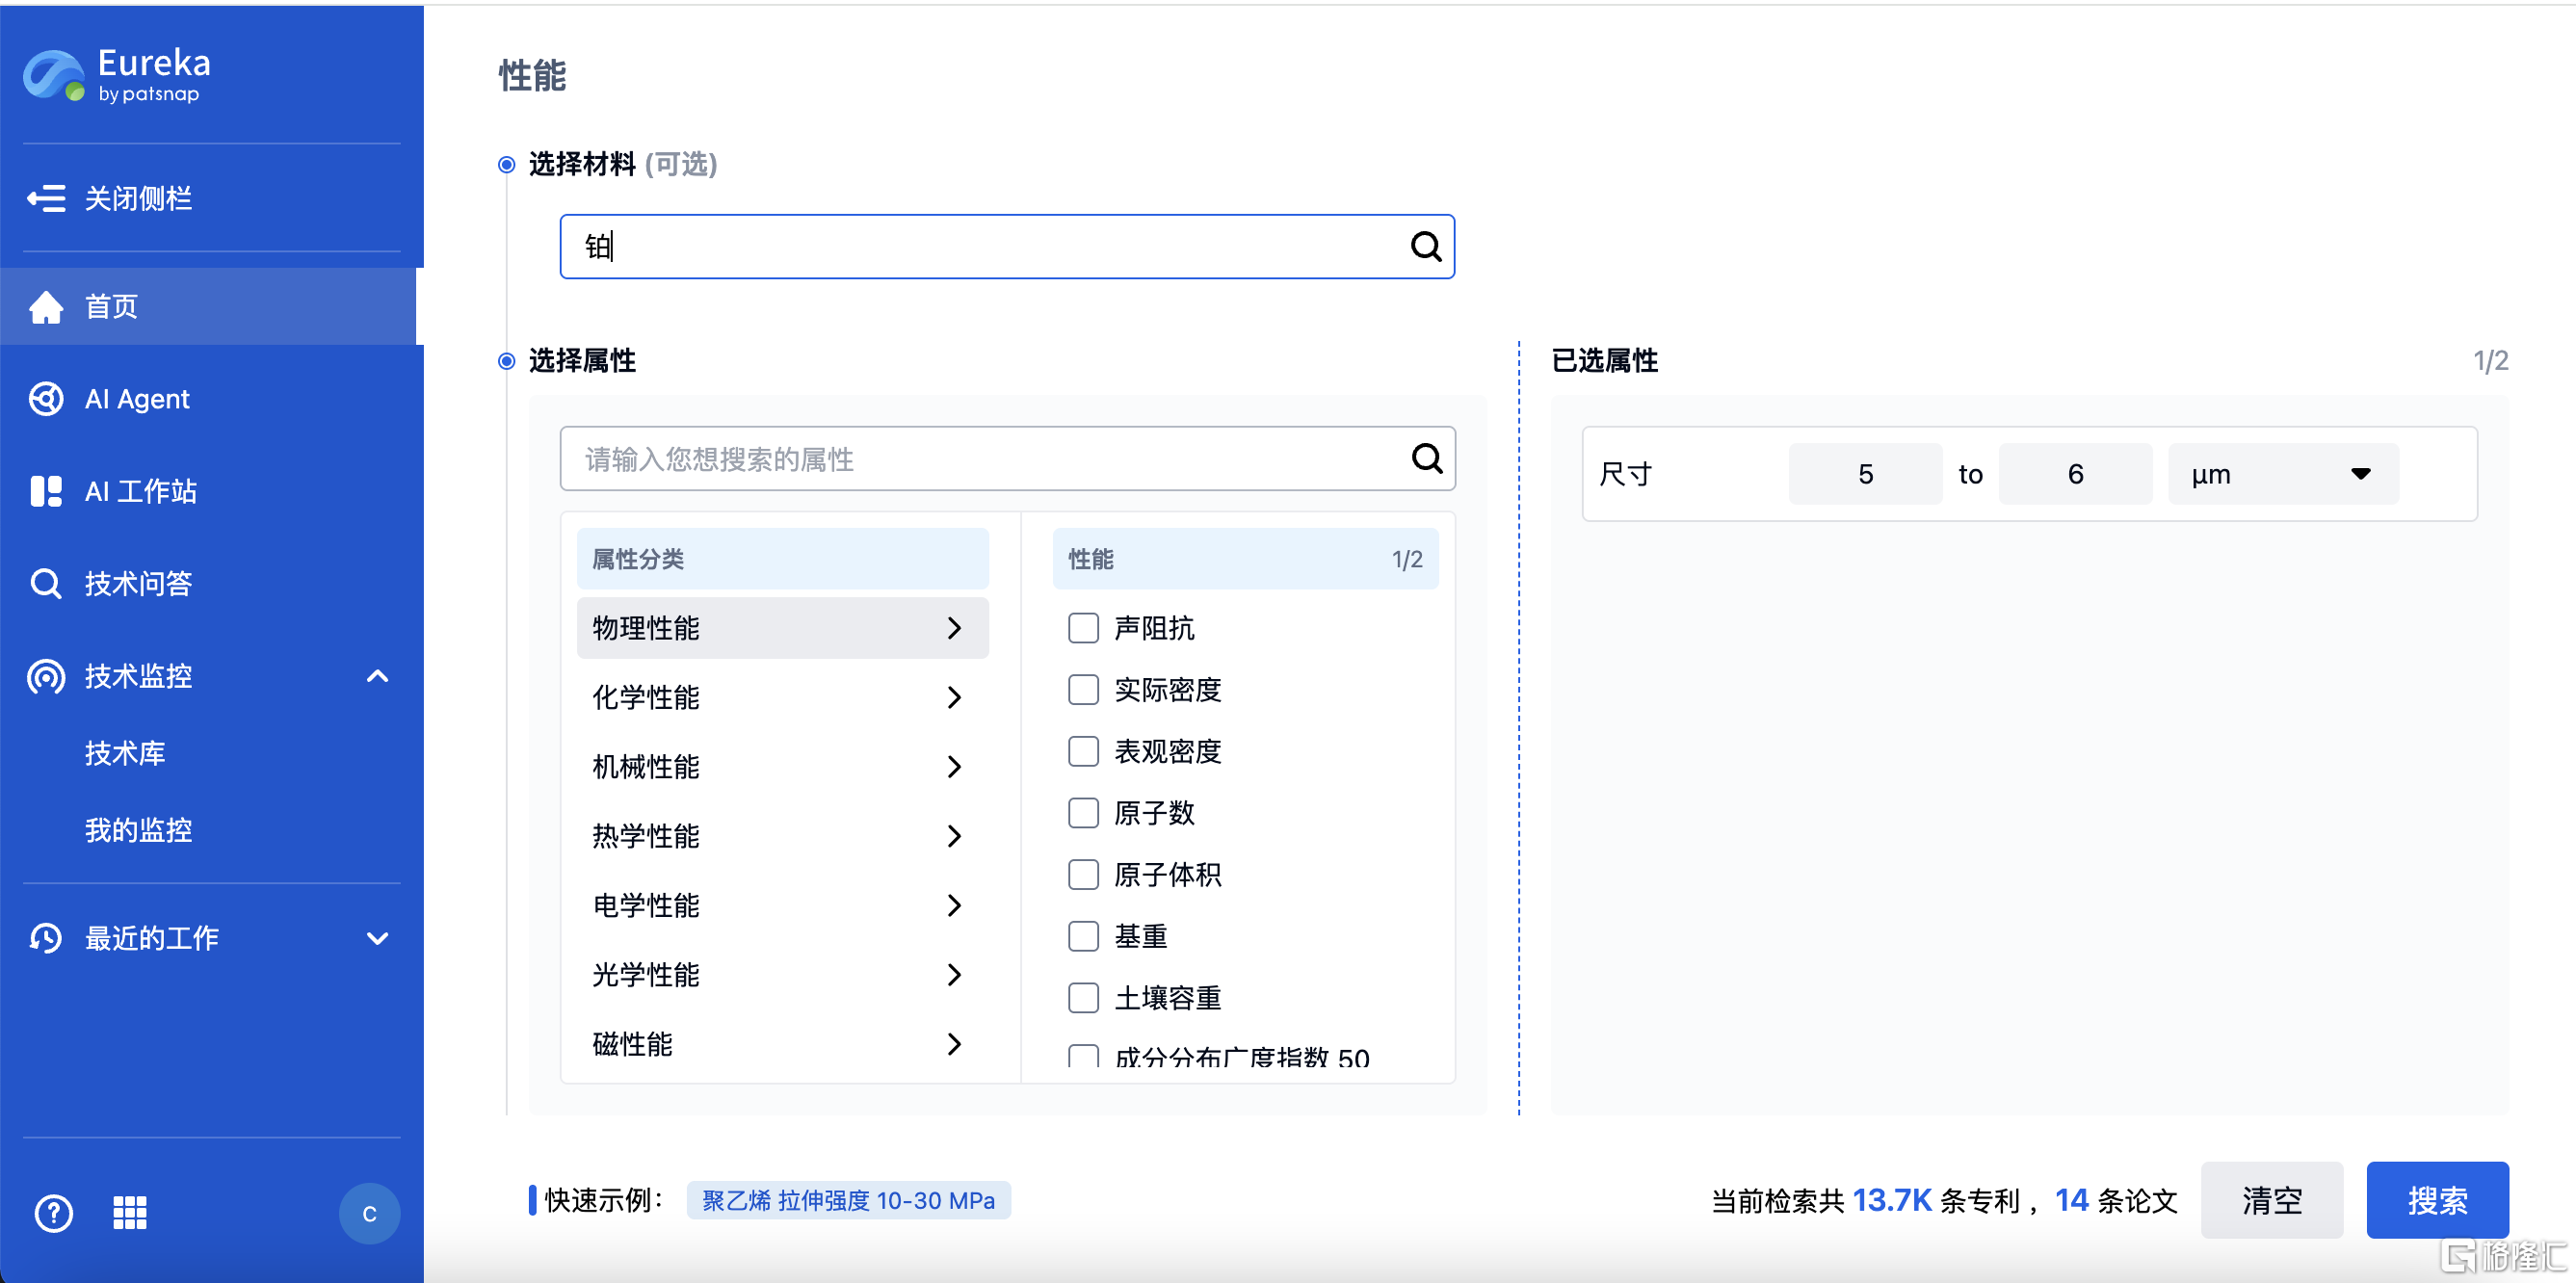Open the μm unit dropdown
The height and width of the screenshot is (1283, 2576).
(2283, 474)
